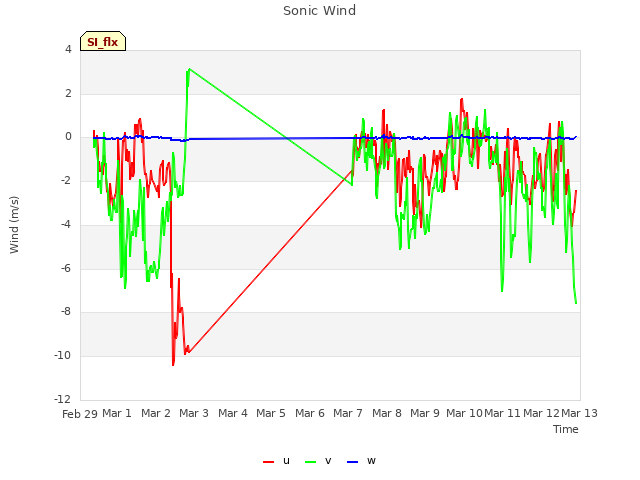Click the Mar 2 x-axis label
The height and width of the screenshot is (480, 640).
pyautogui.click(x=156, y=413)
